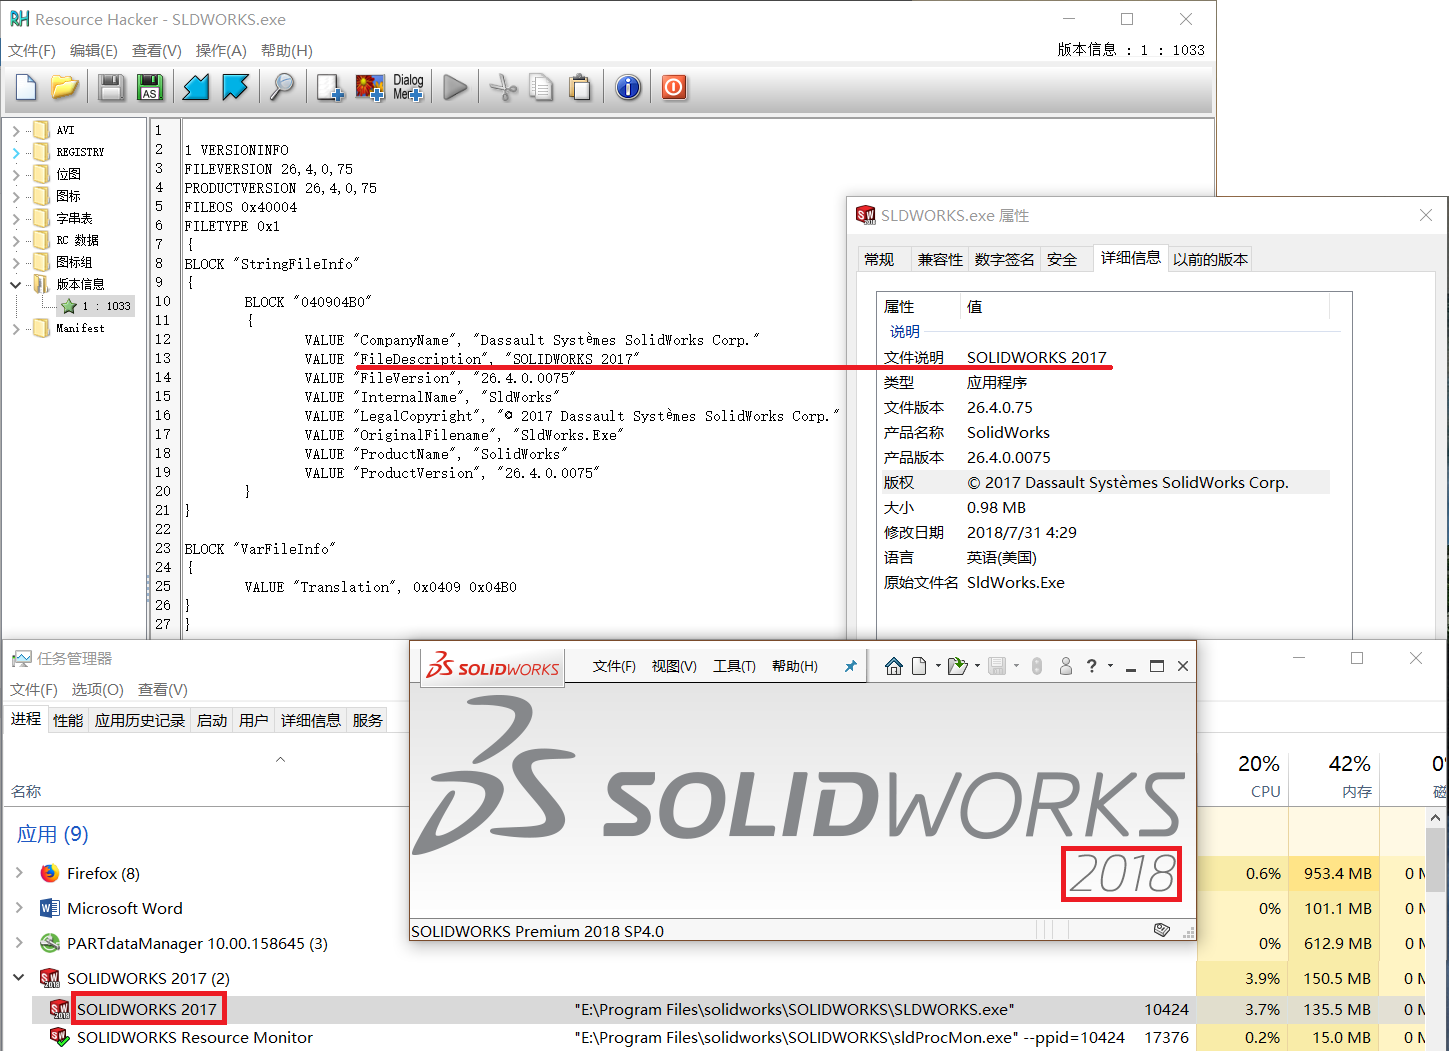This screenshot has width=1449, height=1051.
Task: Click the blue down-left arrow toolbar icon
Action: pos(196,88)
